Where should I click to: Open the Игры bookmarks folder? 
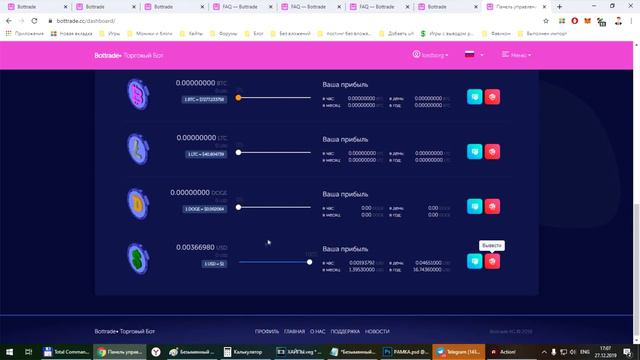[110, 33]
